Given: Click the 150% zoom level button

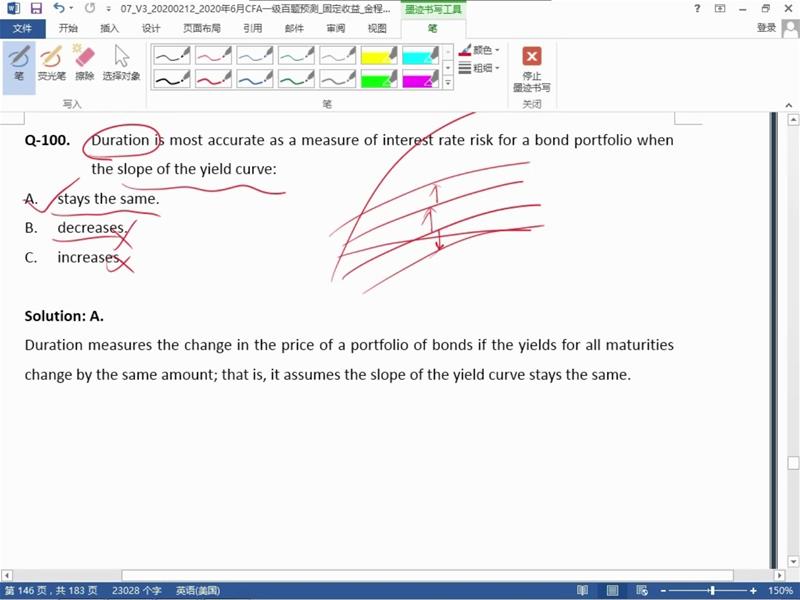Looking at the screenshot, I should 781,590.
